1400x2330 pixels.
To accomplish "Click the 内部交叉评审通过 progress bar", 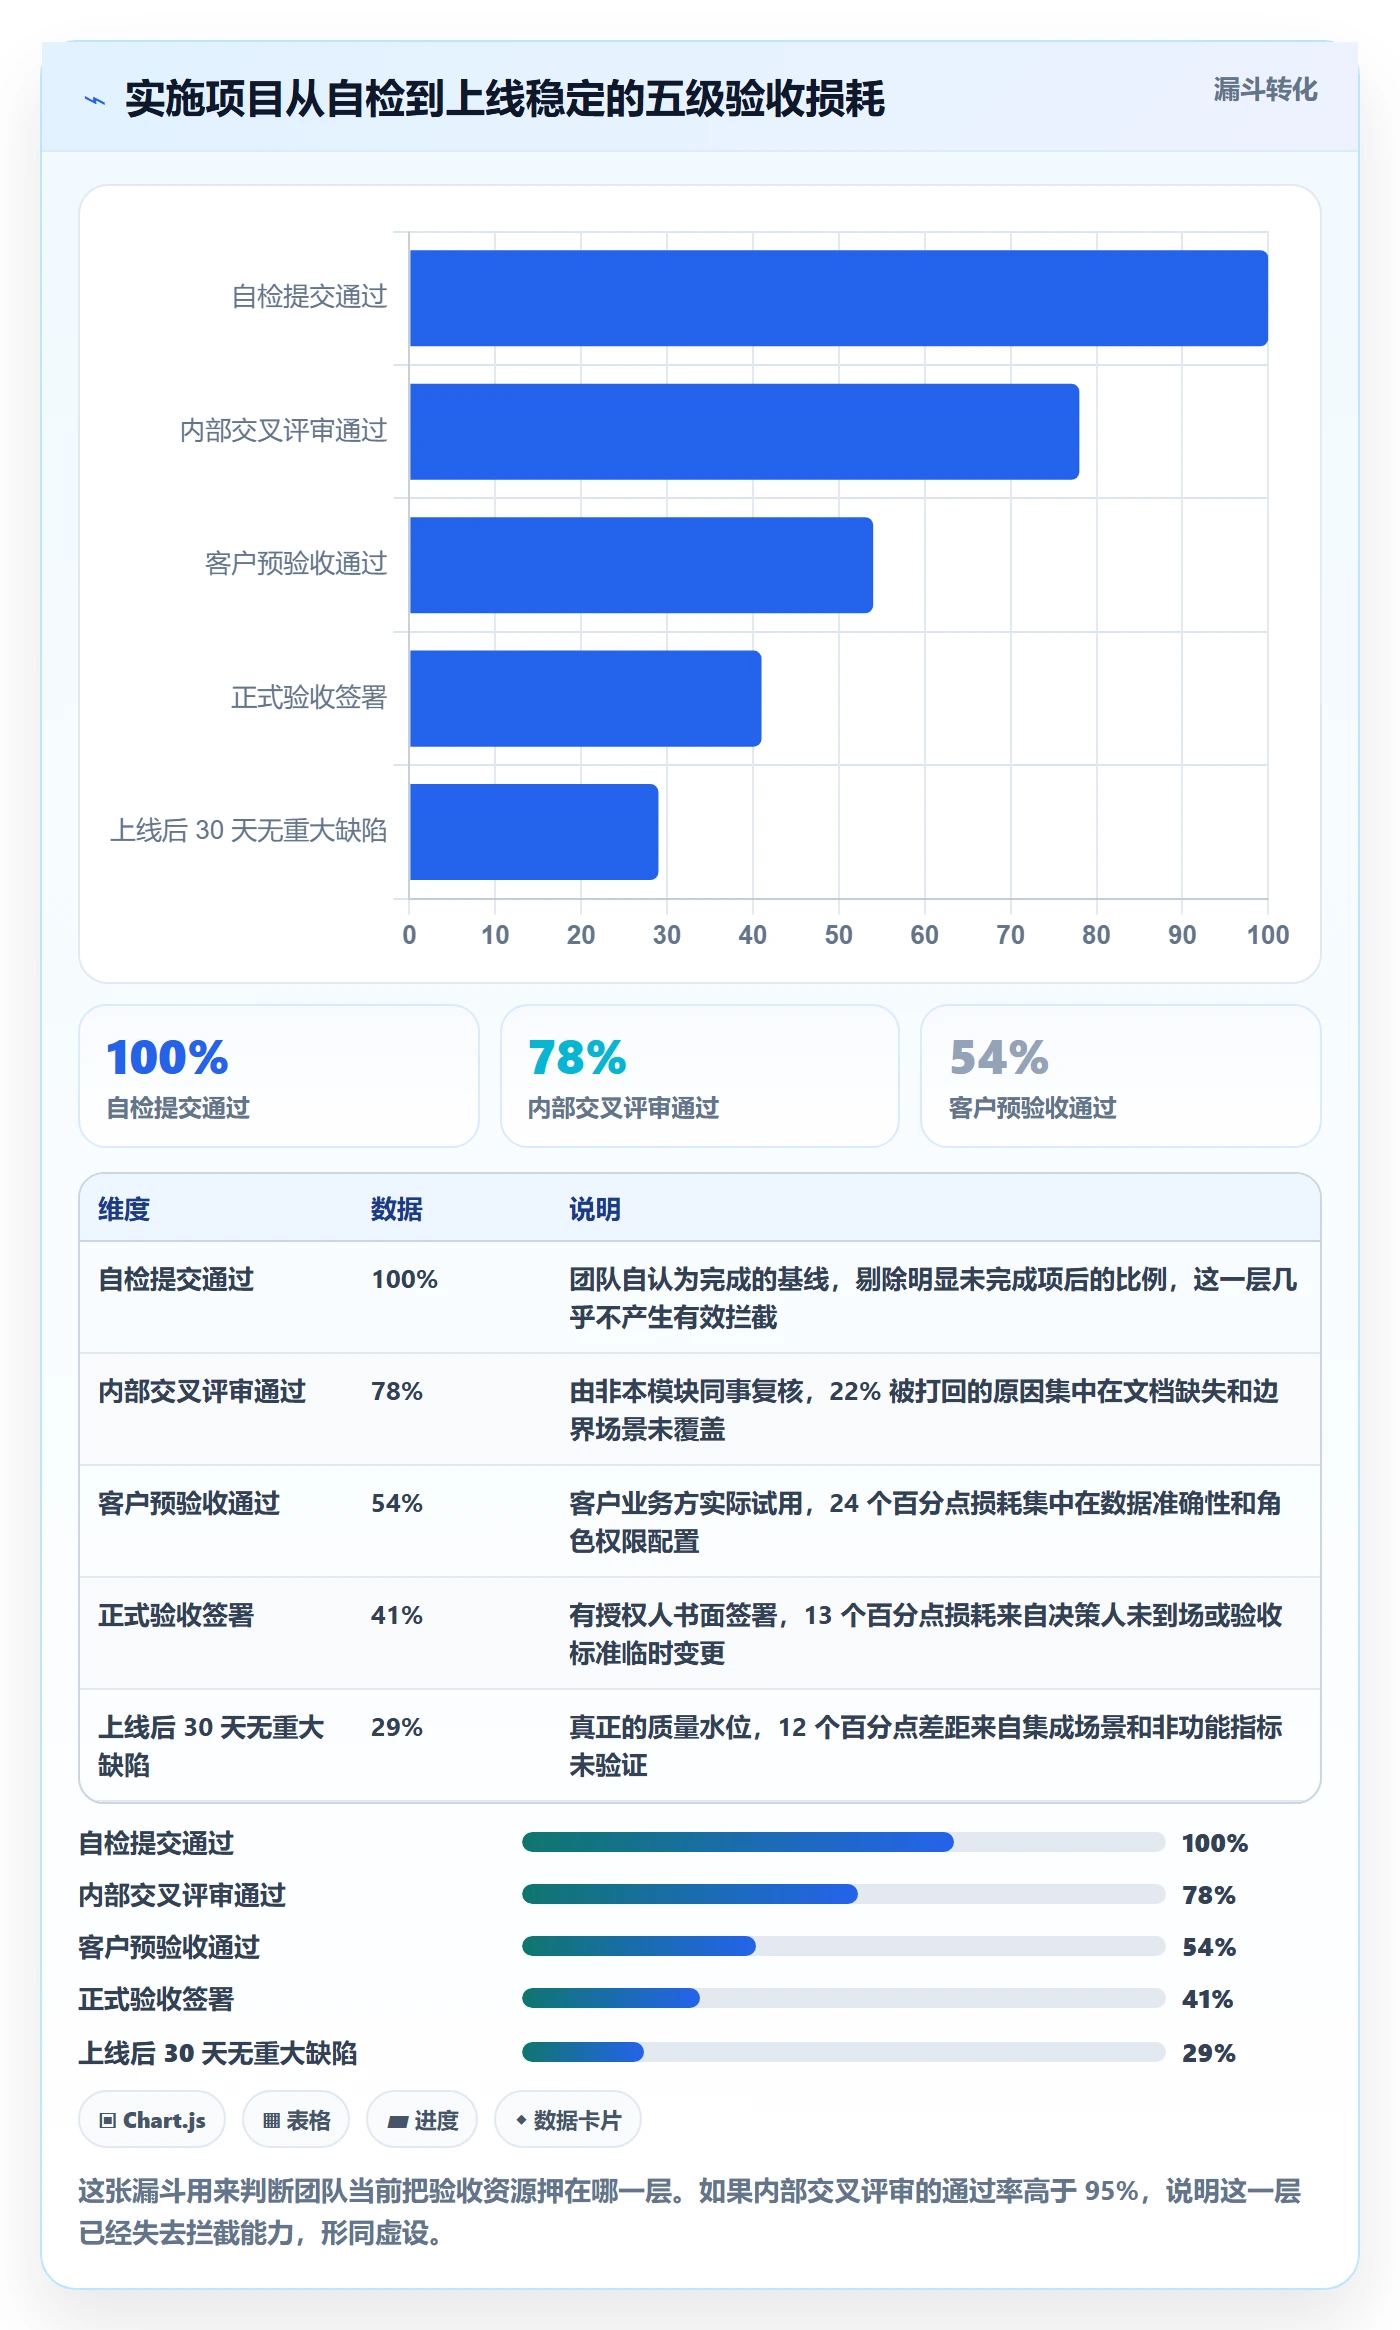I will [x=843, y=1894].
